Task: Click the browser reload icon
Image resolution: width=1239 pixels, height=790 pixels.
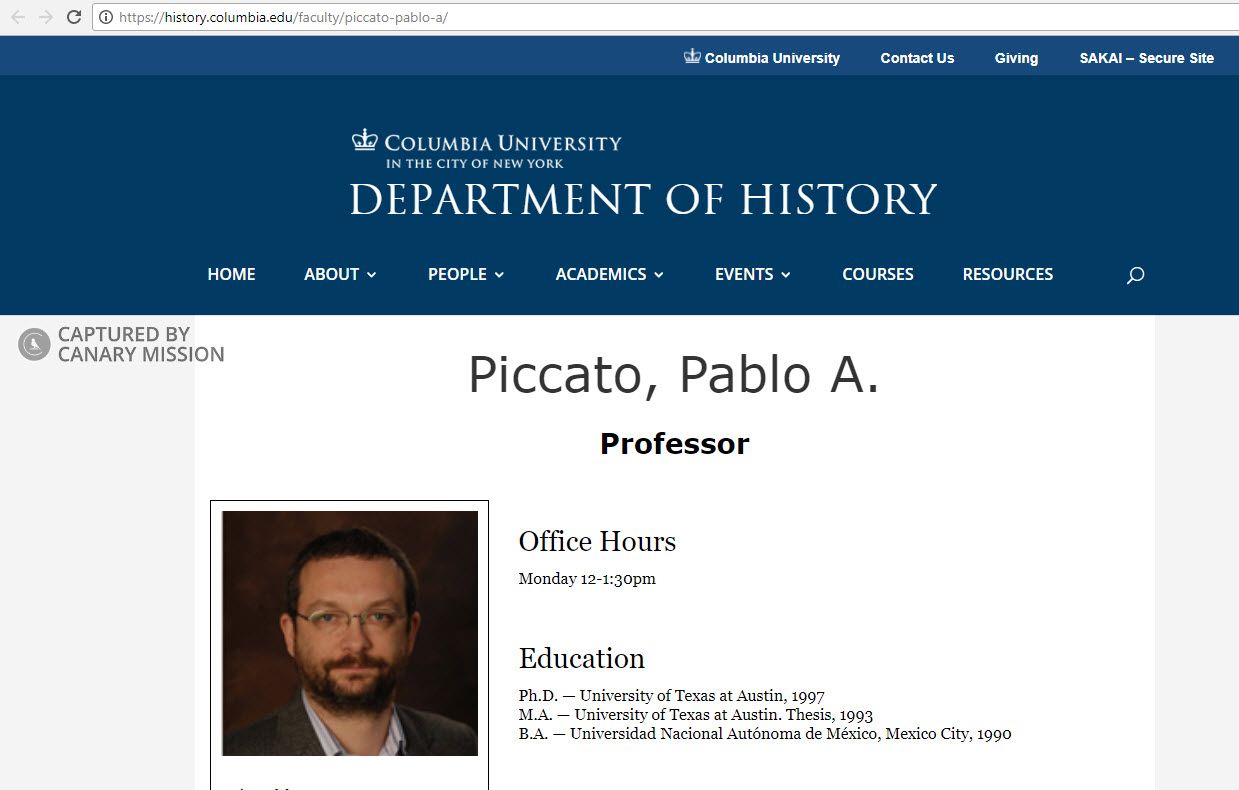Action: point(73,16)
